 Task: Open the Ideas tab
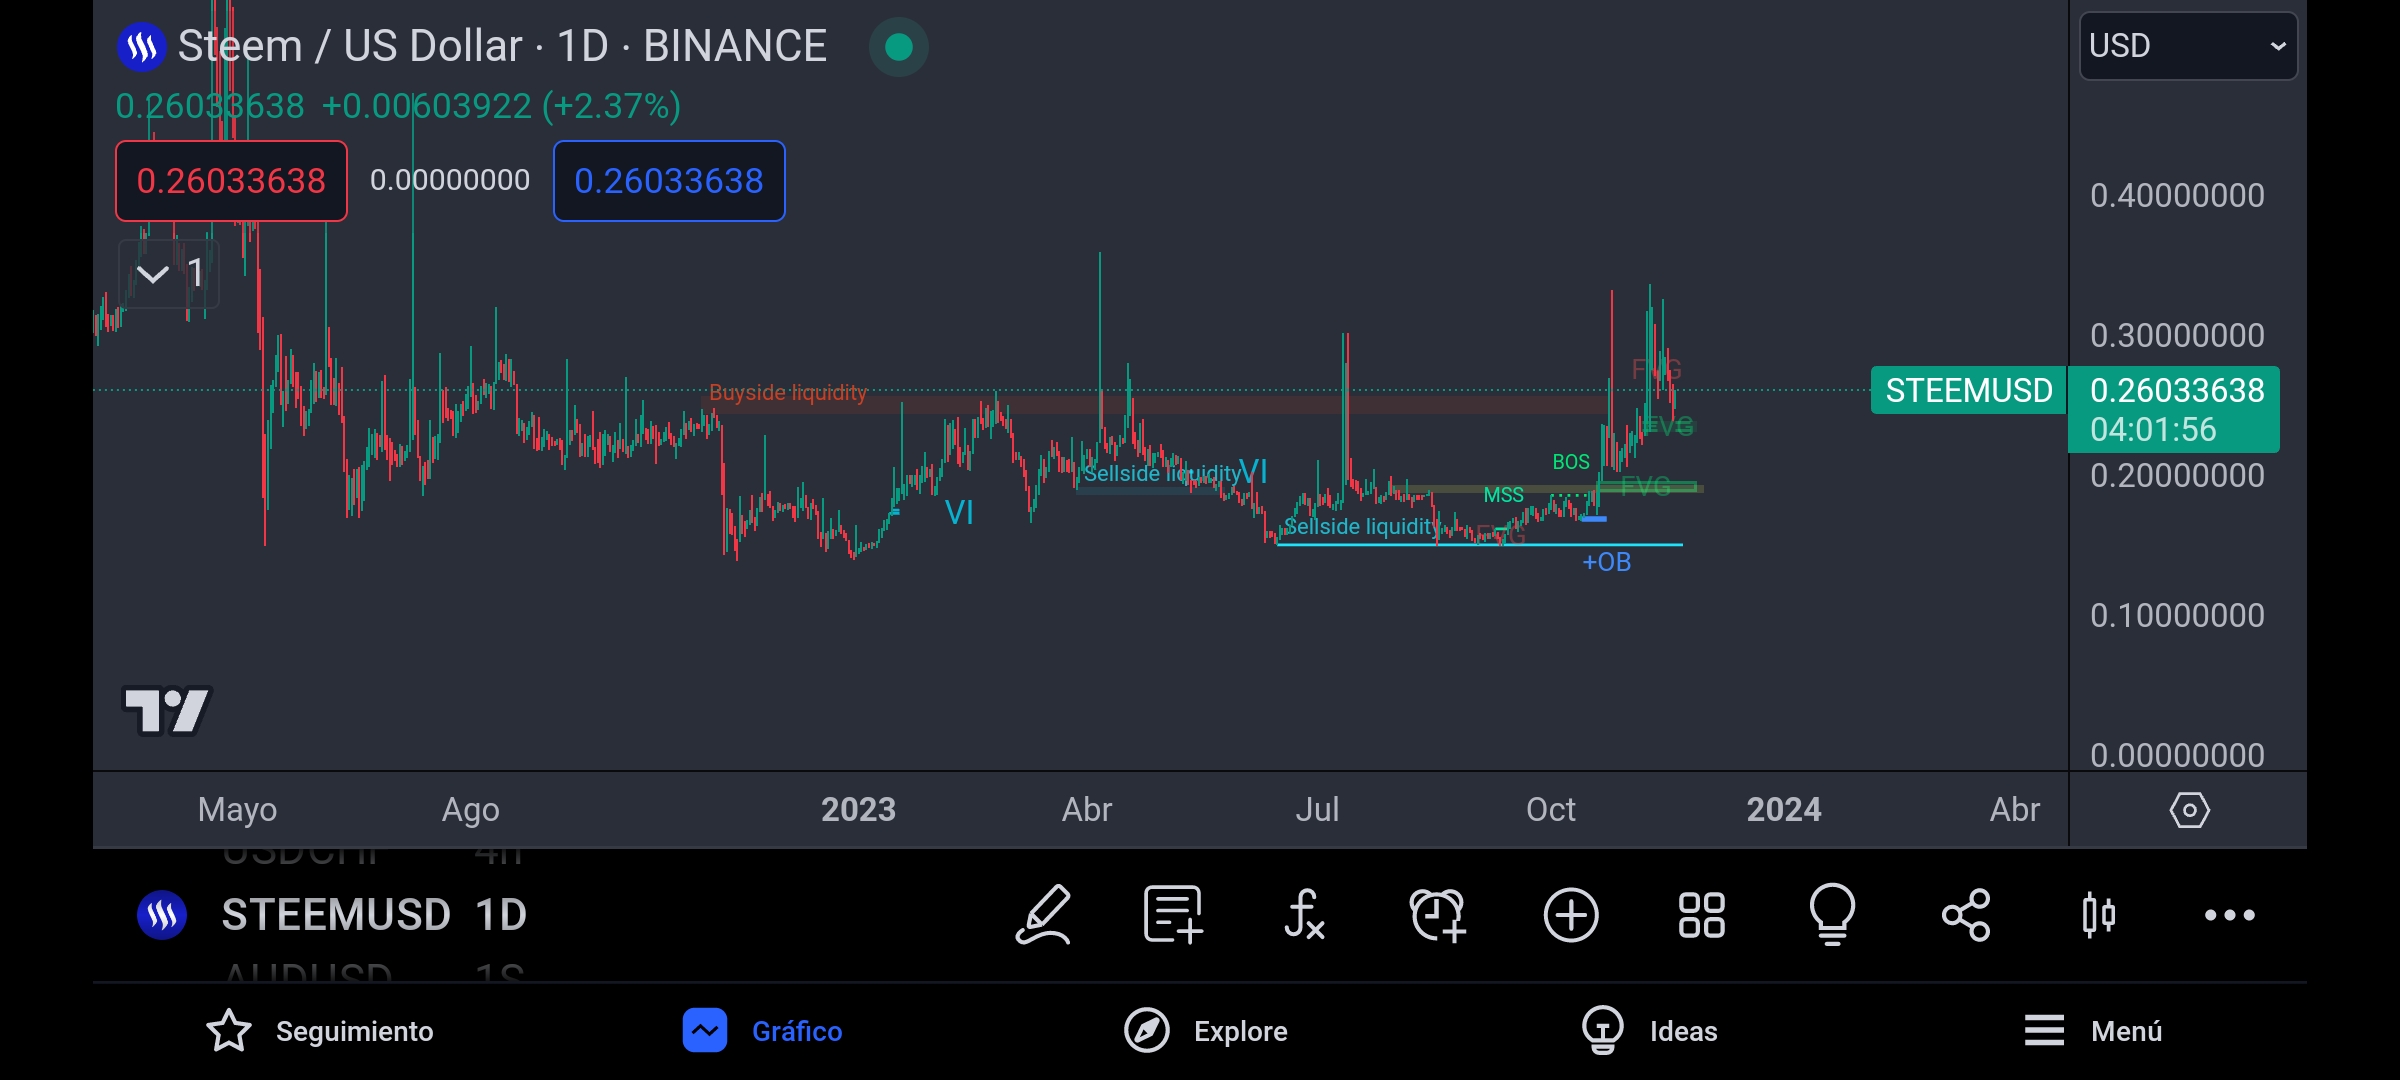click(1650, 1031)
